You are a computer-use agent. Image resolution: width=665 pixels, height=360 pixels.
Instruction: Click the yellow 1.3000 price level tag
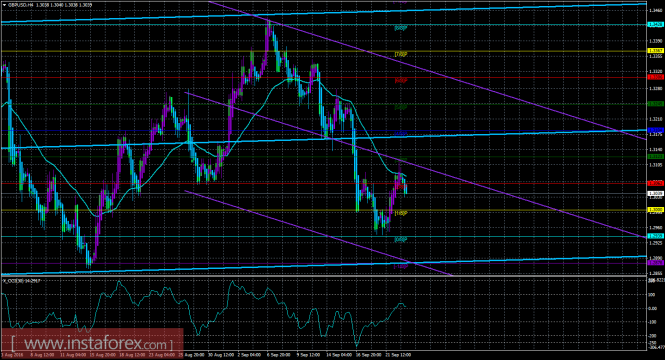(656, 209)
